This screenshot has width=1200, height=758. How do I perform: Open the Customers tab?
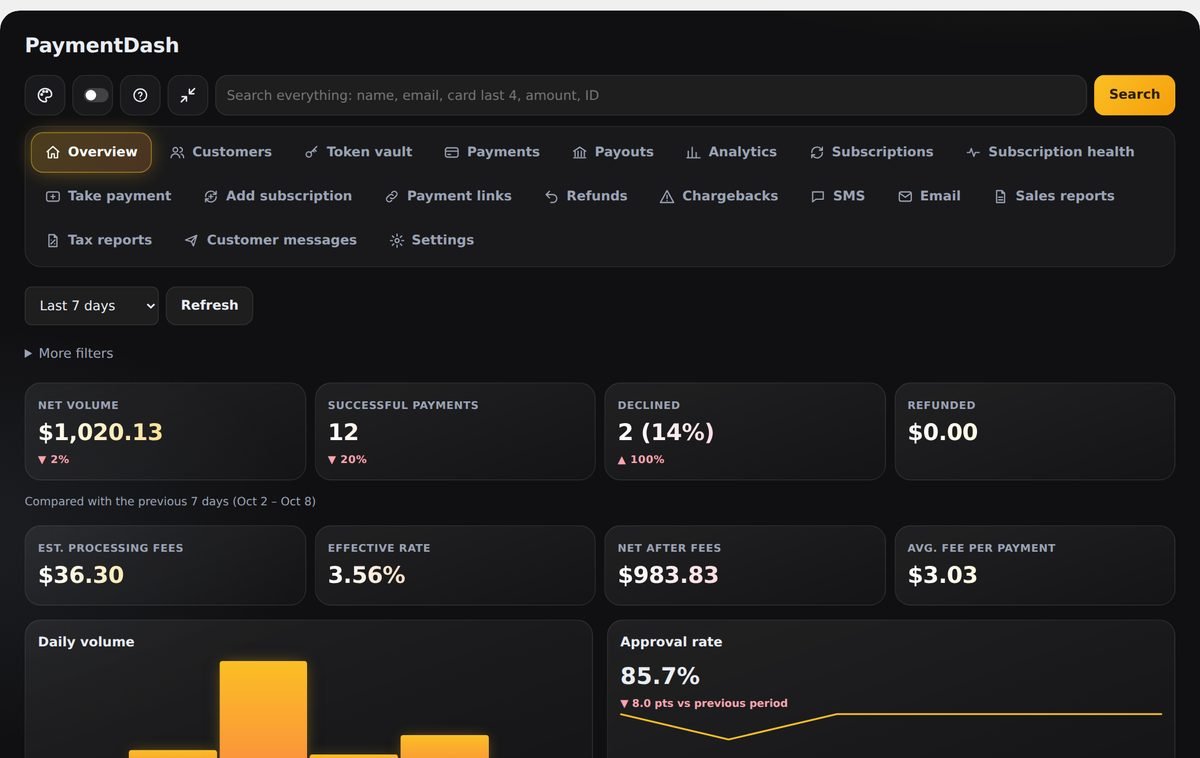pyautogui.click(x=221, y=152)
